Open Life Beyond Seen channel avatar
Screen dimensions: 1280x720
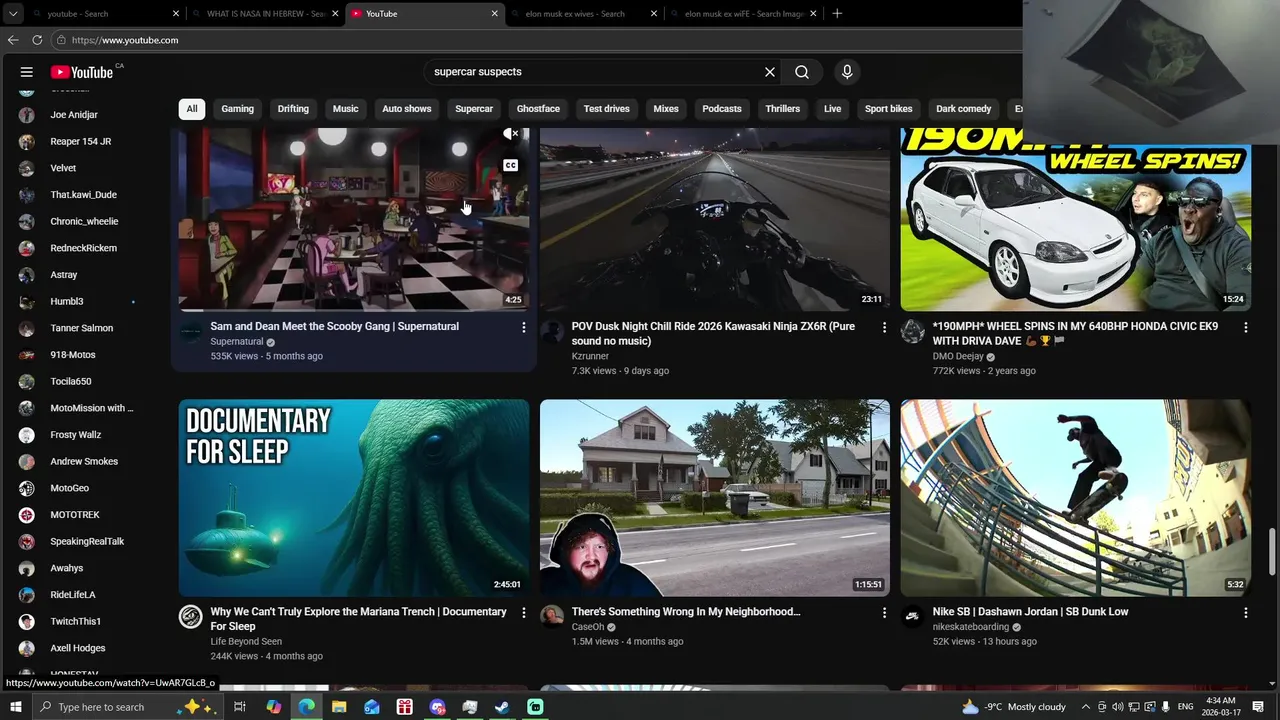(191, 616)
